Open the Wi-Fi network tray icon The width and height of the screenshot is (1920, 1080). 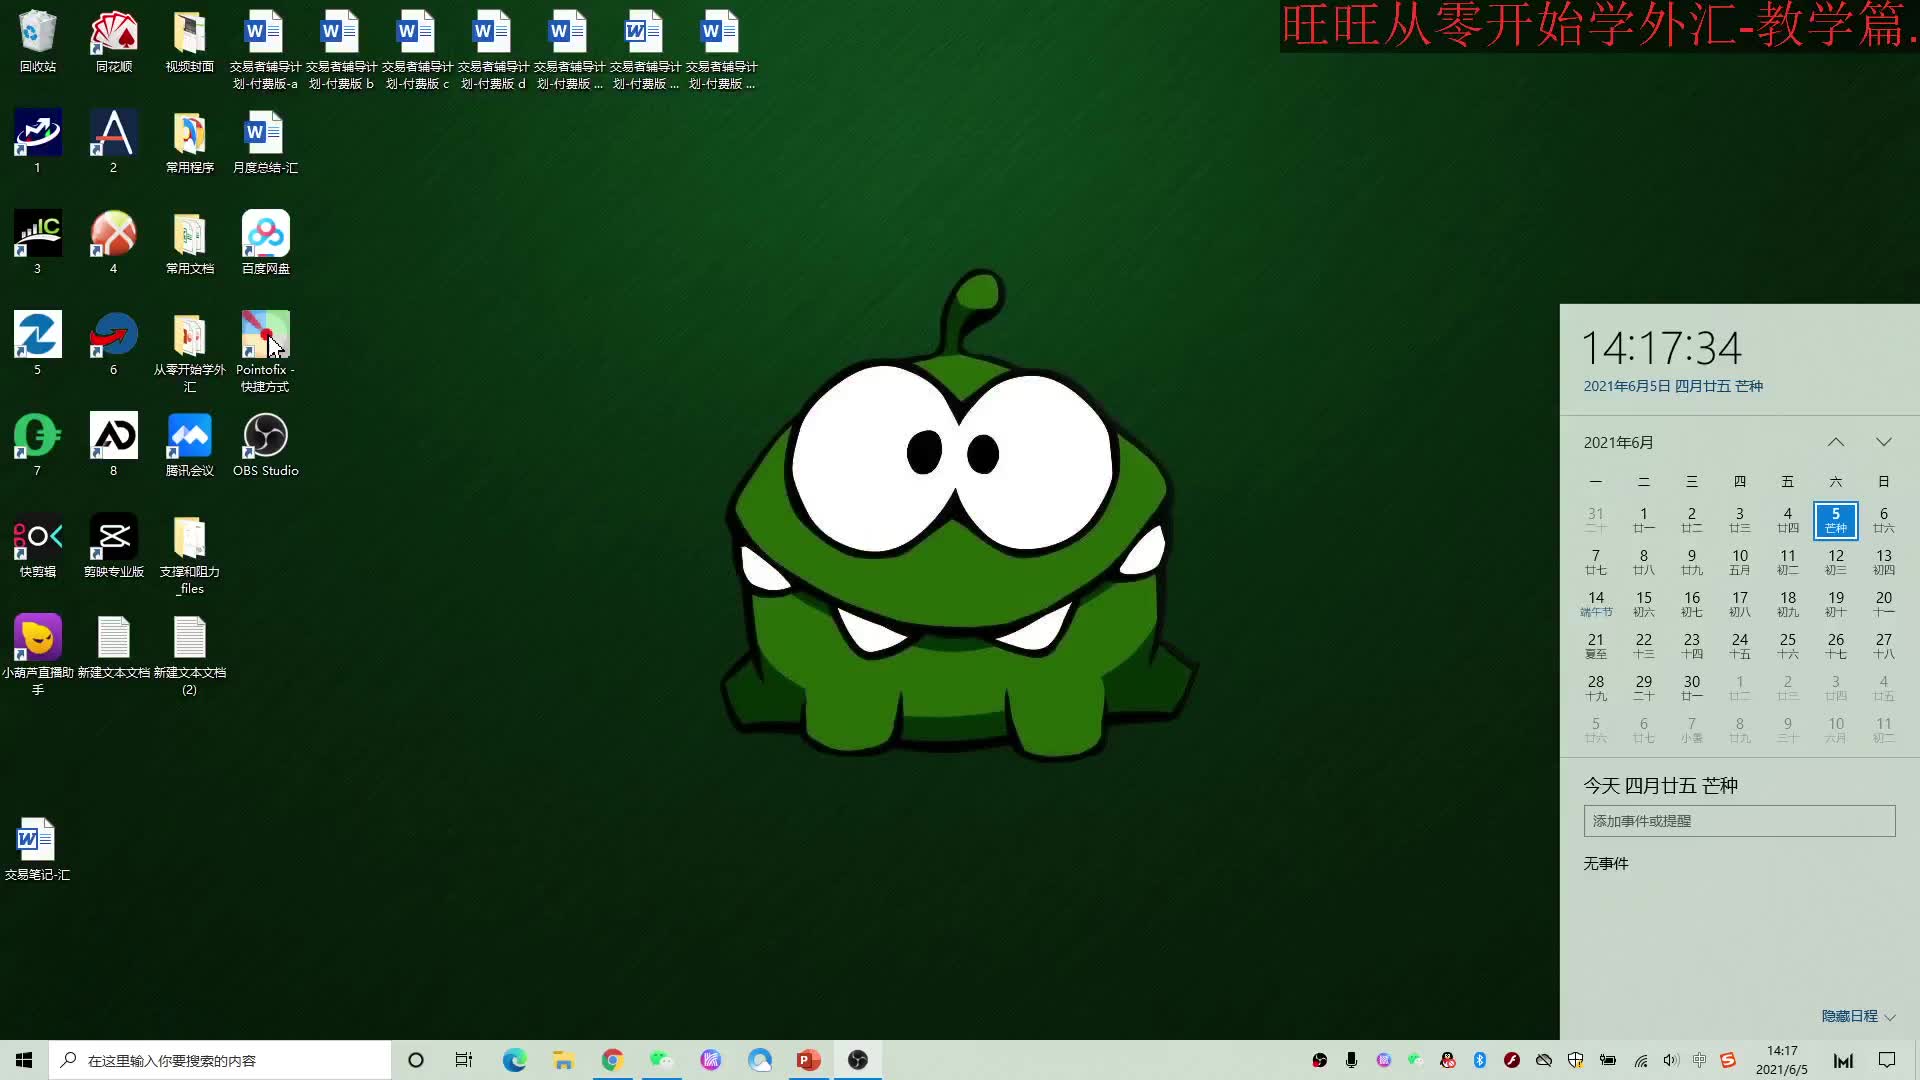[x=1640, y=1060]
